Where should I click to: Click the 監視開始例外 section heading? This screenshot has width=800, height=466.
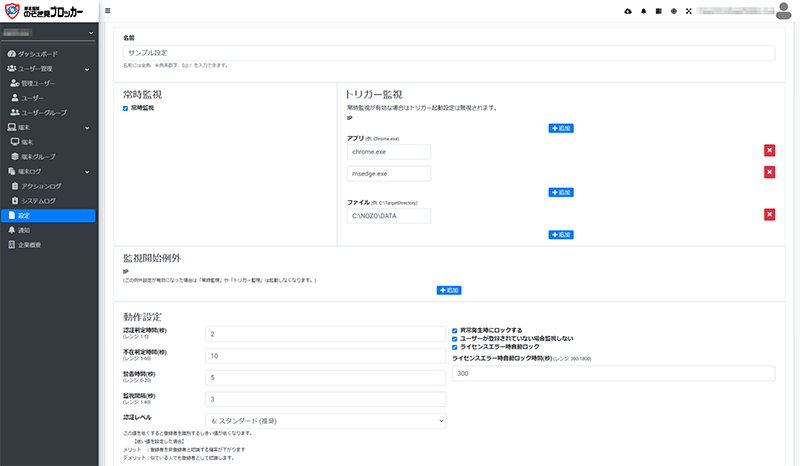click(x=152, y=258)
